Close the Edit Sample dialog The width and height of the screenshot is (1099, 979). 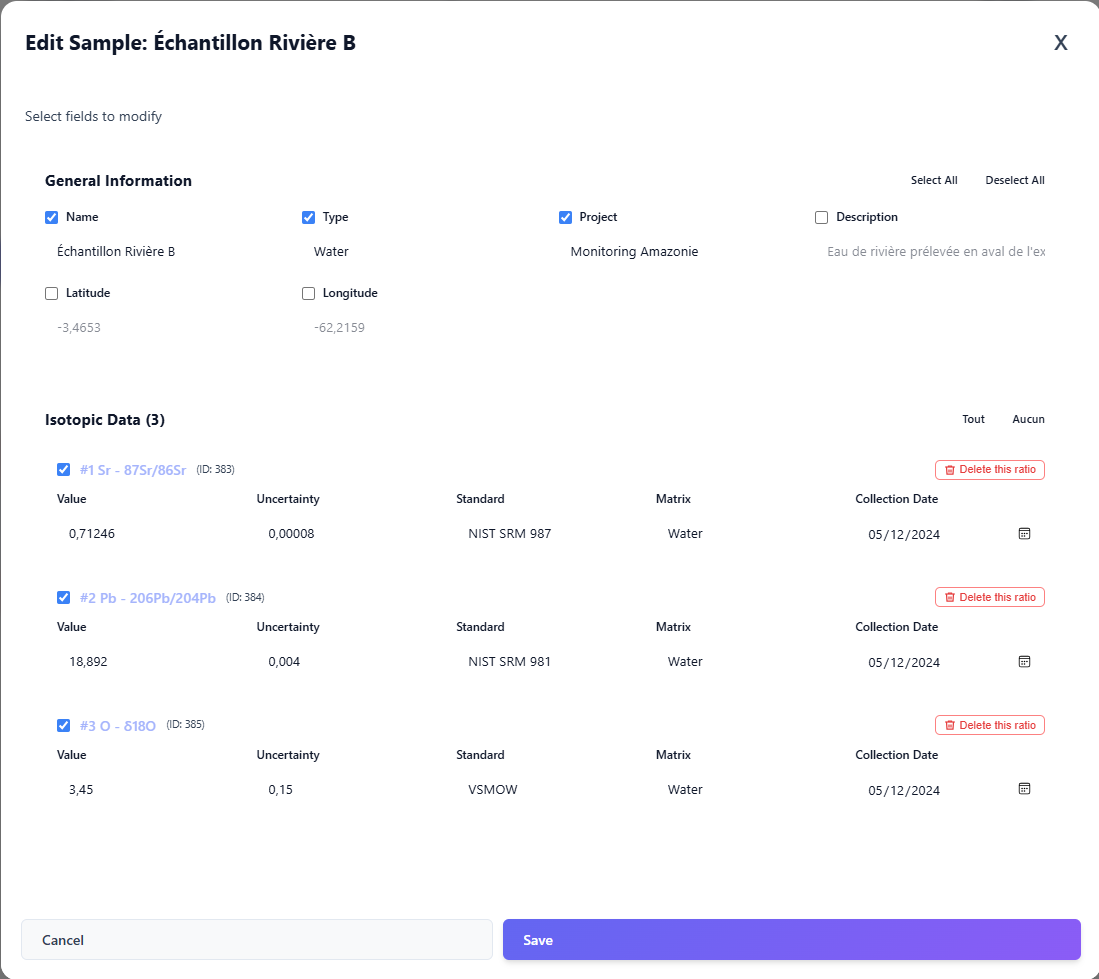point(1060,43)
